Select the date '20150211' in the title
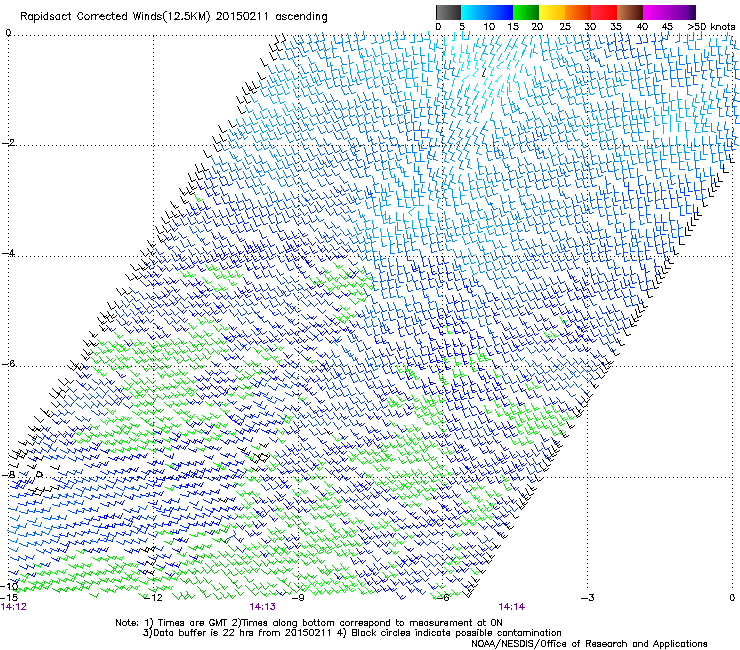The width and height of the screenshot is (740, 650). coord(242,17)
